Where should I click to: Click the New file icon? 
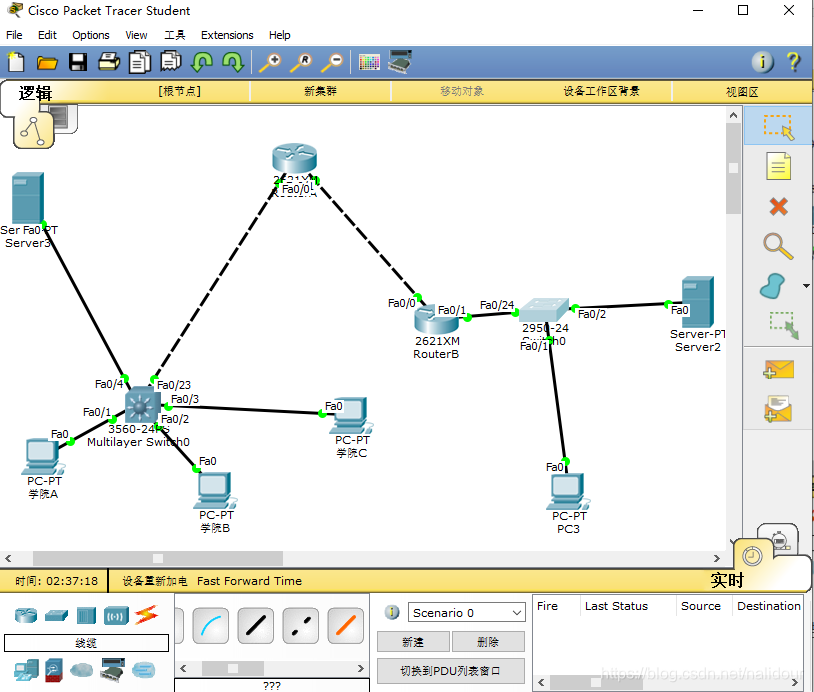pyautogui.click(x=16, y=62)
